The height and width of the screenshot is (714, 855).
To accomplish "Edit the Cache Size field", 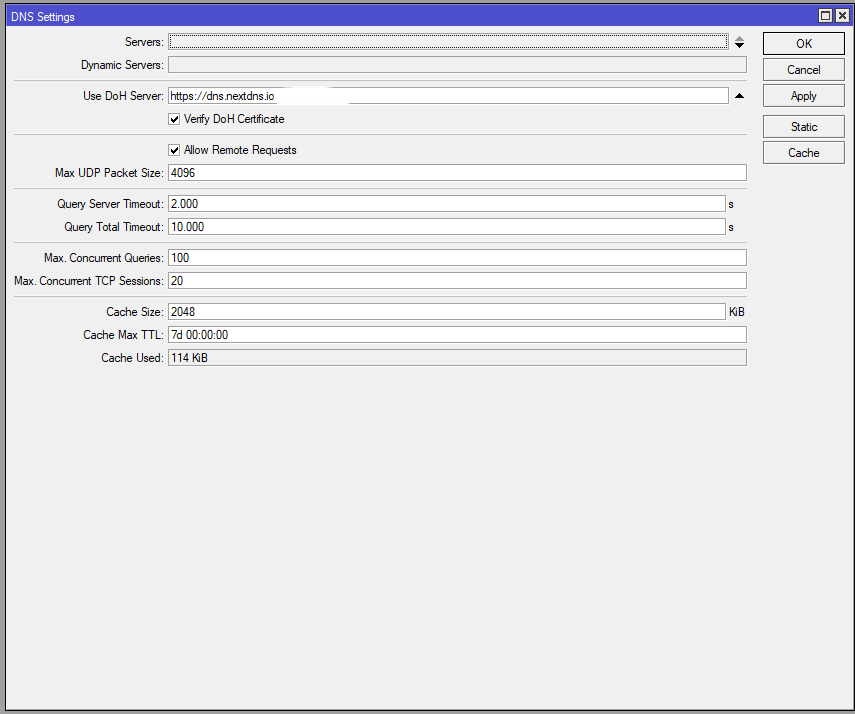I will (447, 312).
